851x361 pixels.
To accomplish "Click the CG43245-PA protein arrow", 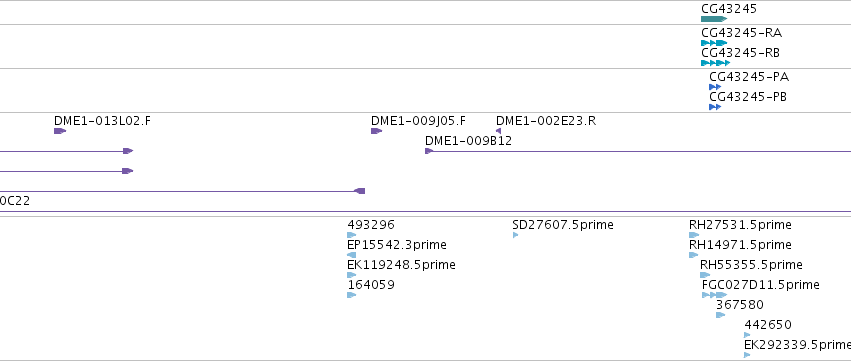I will pyautogui.click(x=715, y=87).
